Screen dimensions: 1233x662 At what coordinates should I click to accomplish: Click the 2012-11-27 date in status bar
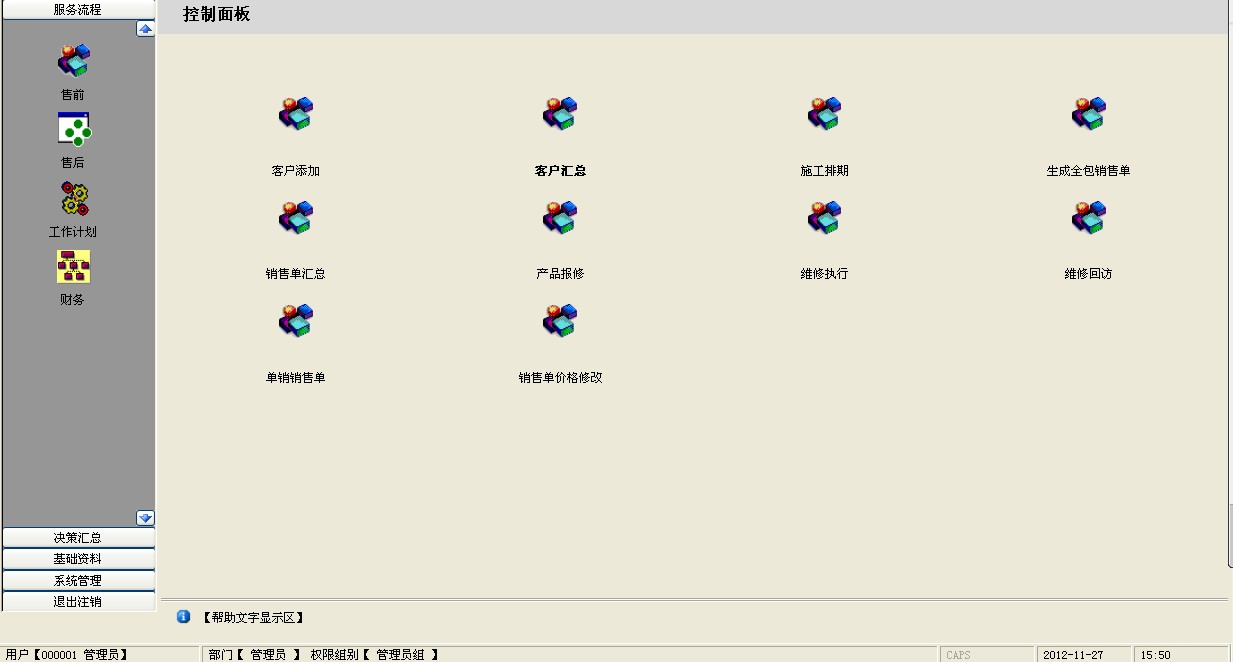1073,655
